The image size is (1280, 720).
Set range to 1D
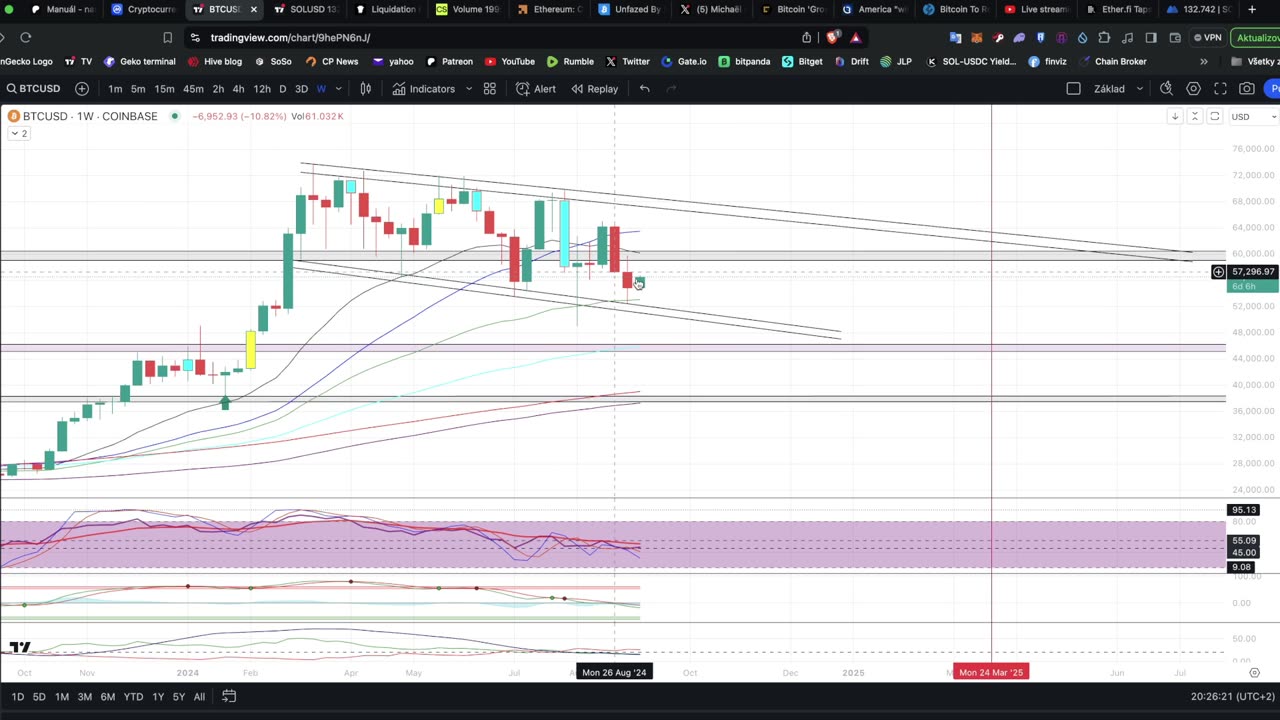click(x=17, y=697)
